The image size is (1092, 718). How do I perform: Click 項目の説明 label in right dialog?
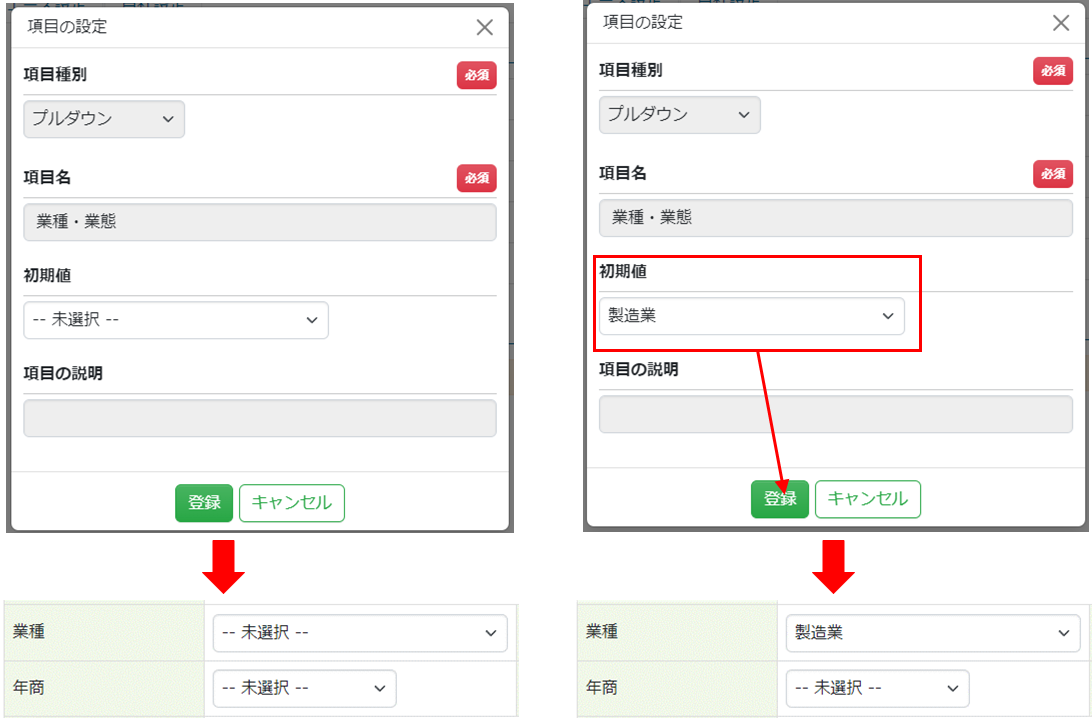pyautogui.click(x=639, y=370)
